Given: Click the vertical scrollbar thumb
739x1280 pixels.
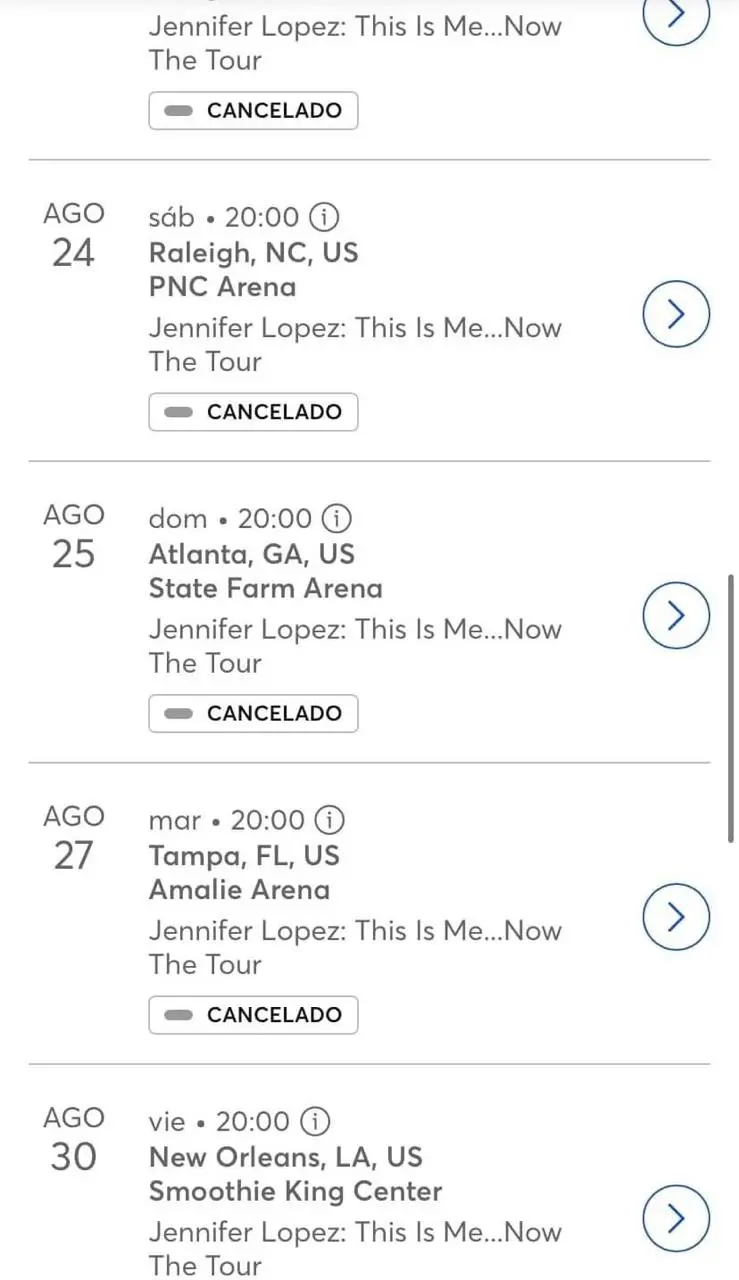Looking at the screenshot, I should (x=733, y=708).
